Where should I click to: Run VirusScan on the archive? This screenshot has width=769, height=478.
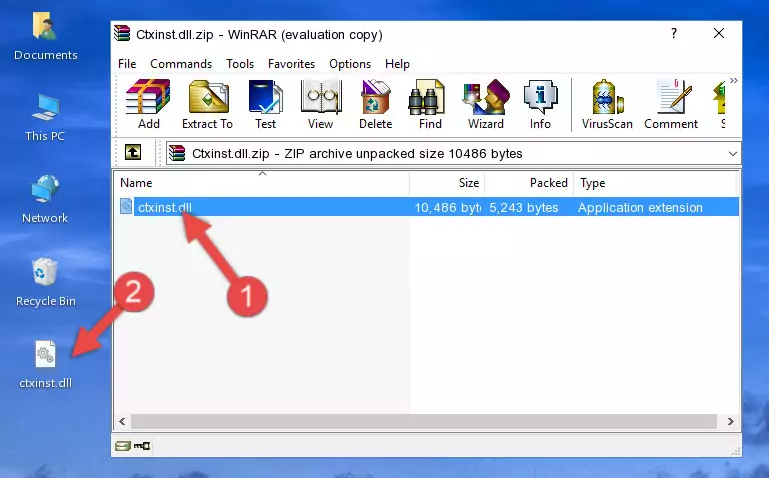point(607,104)
